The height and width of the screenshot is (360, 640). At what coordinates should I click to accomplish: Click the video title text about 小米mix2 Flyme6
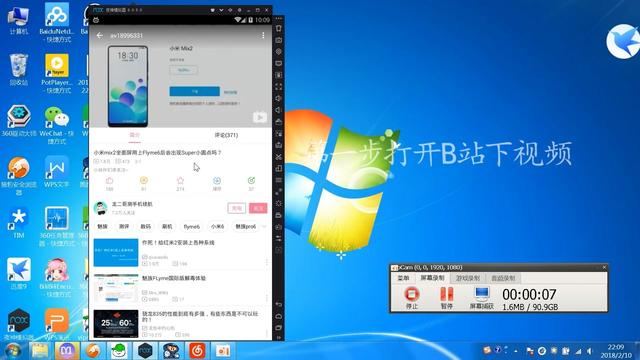[x=158, y=153]
